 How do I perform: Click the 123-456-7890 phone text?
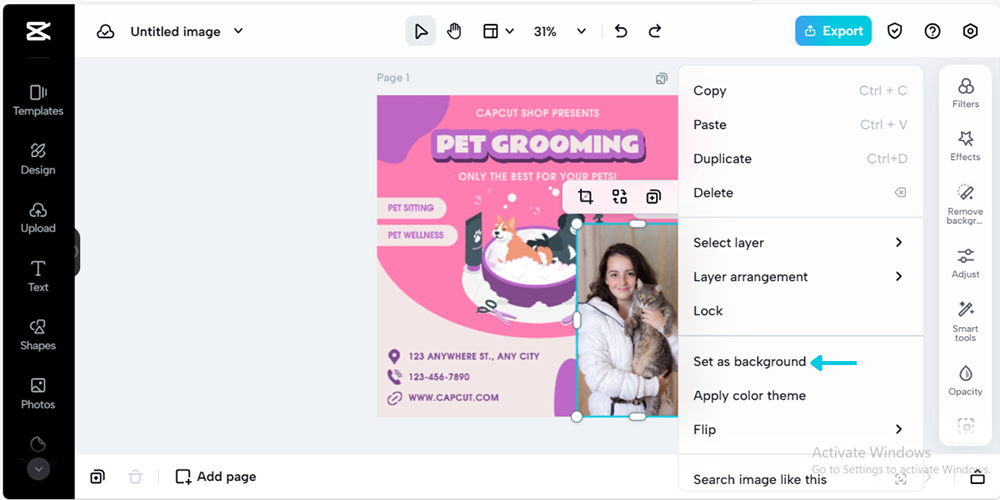pos(439,377)
